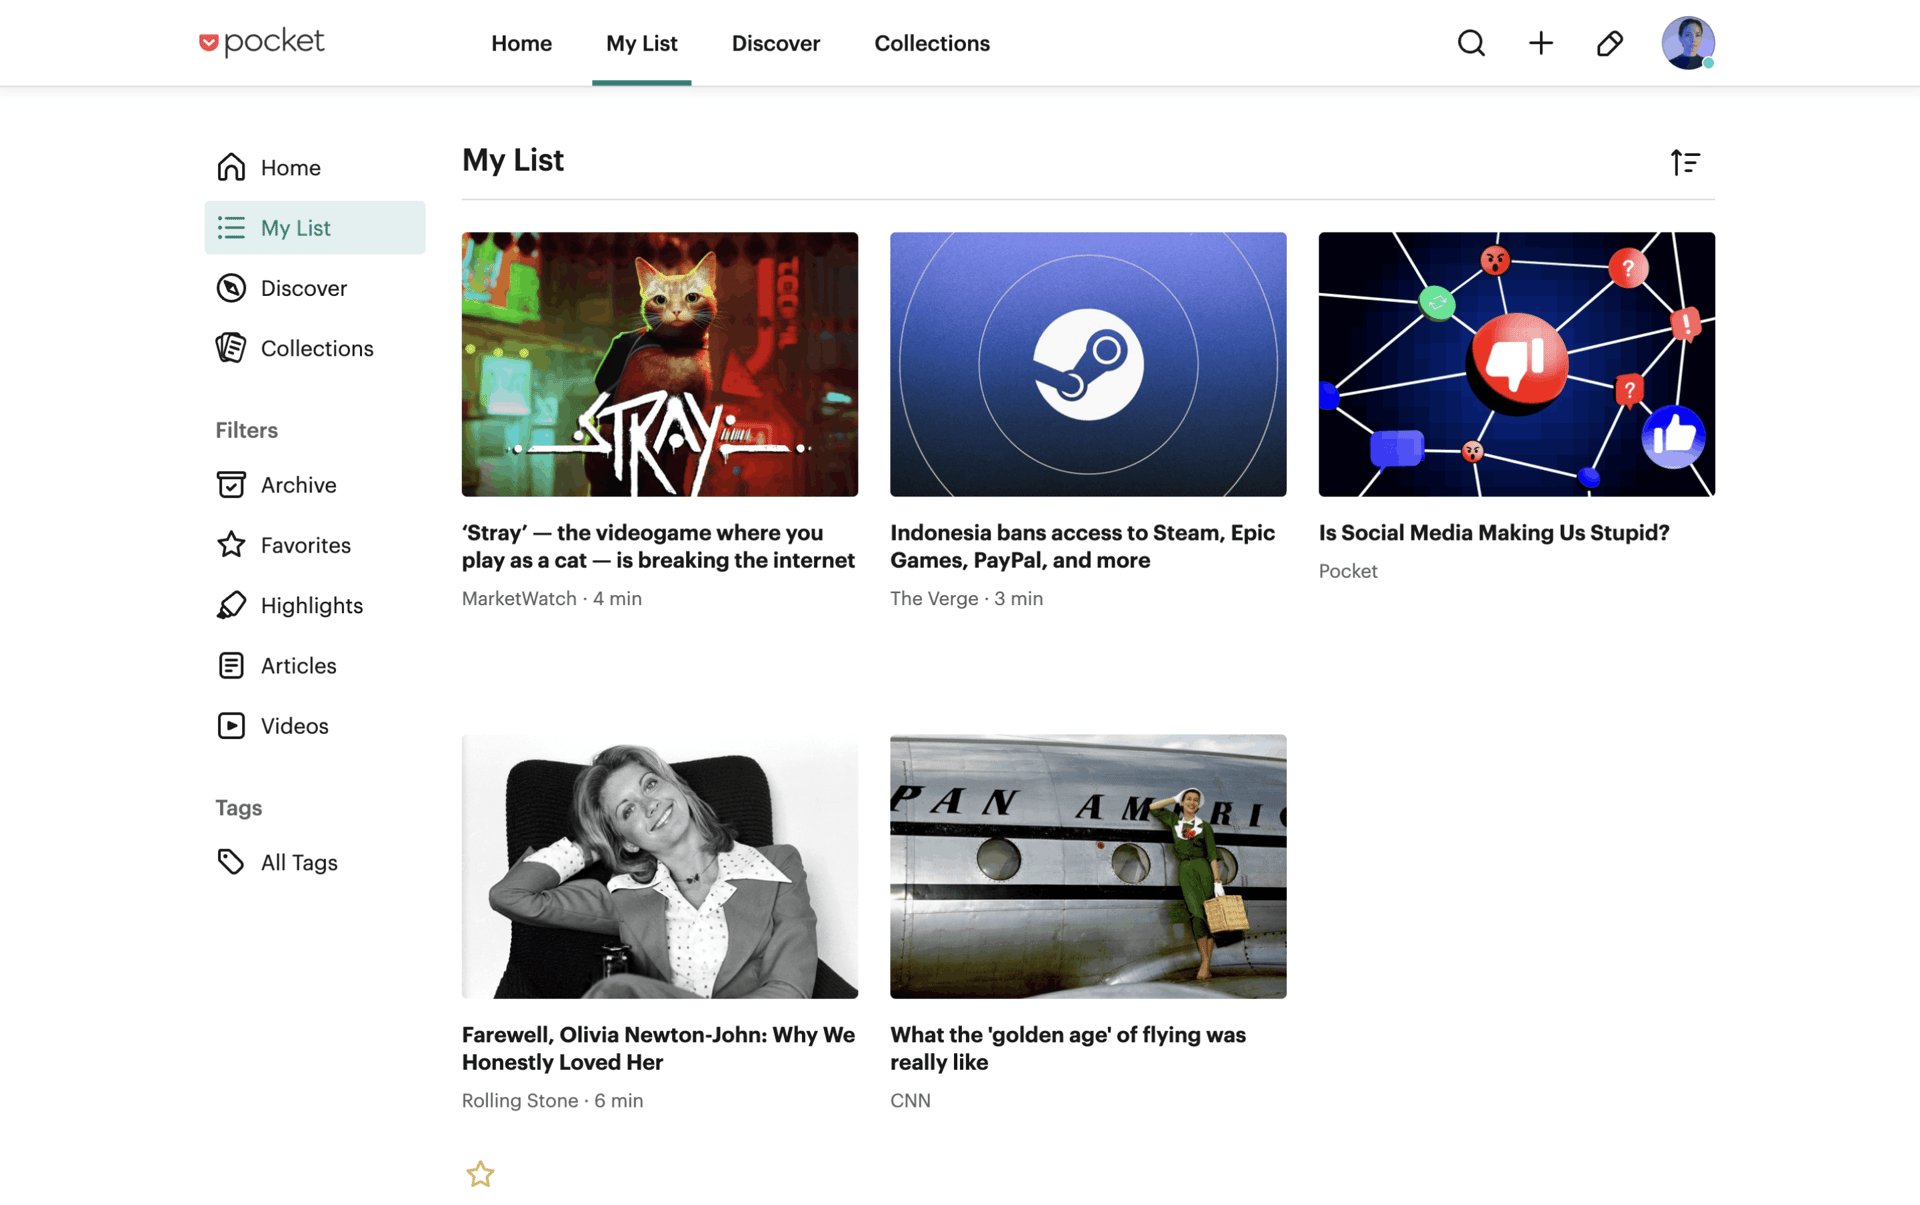Image resolution: width=1920 pixels, height=1205 pixels.
Task: Filter by Favorites label
Action: tap(306, 545)
